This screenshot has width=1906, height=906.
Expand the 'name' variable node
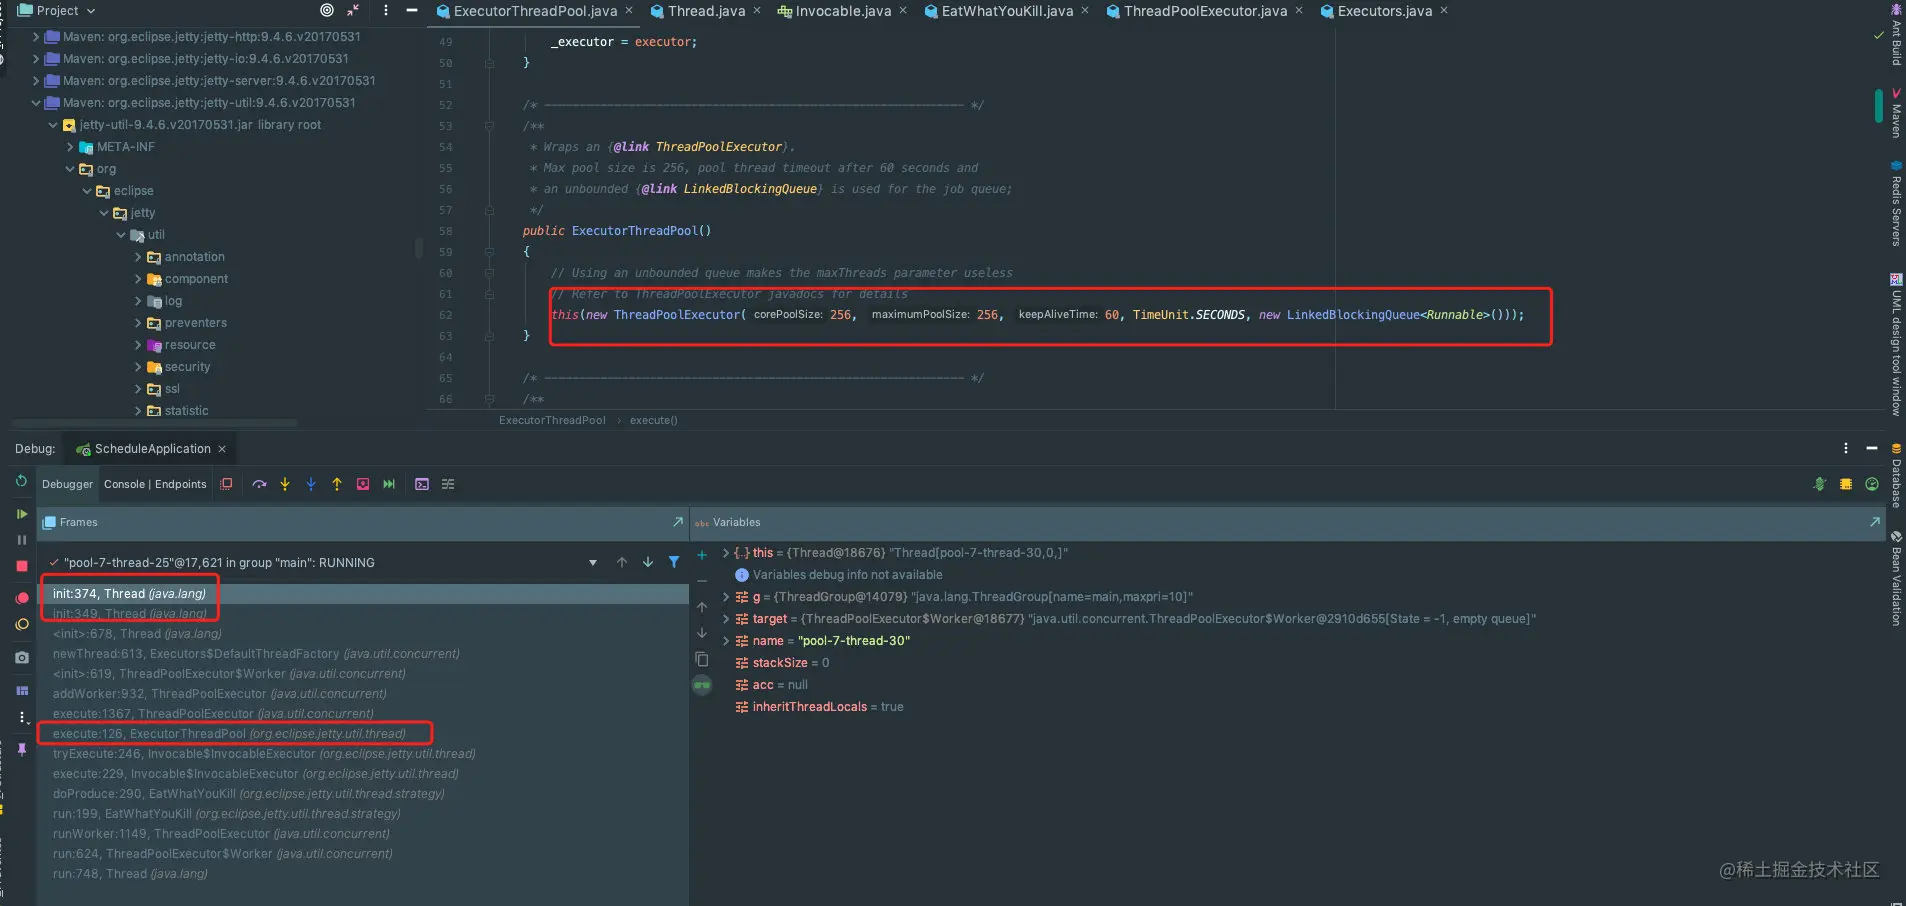(726, 641)
